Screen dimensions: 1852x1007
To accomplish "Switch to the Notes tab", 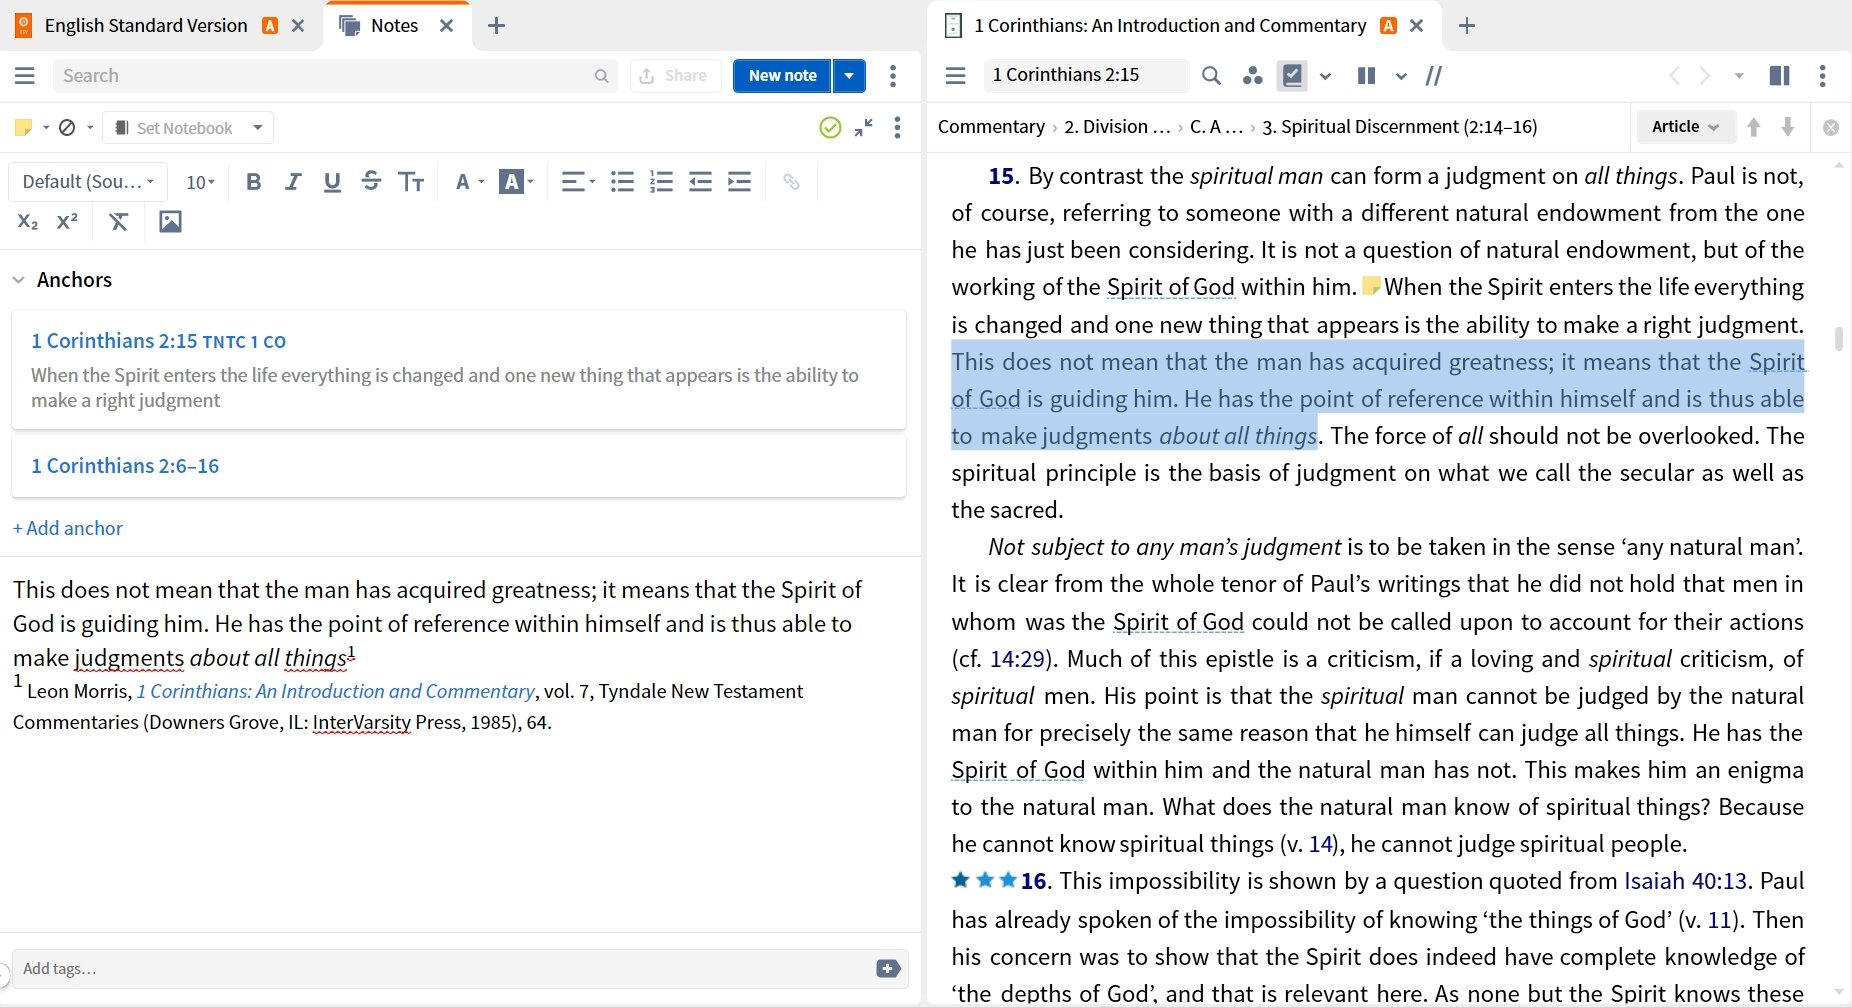I will (x=394, y=26).
